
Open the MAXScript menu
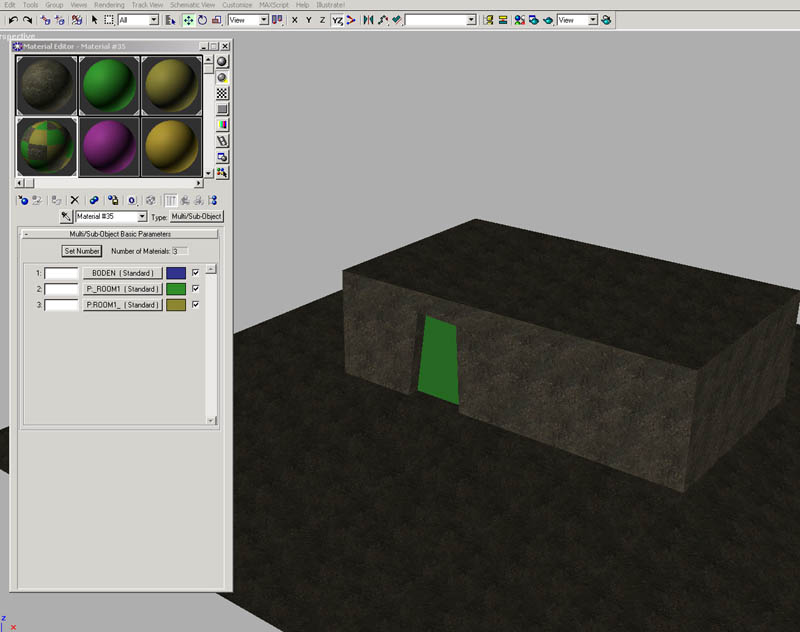pyautogui.click(x=274, y=5)
